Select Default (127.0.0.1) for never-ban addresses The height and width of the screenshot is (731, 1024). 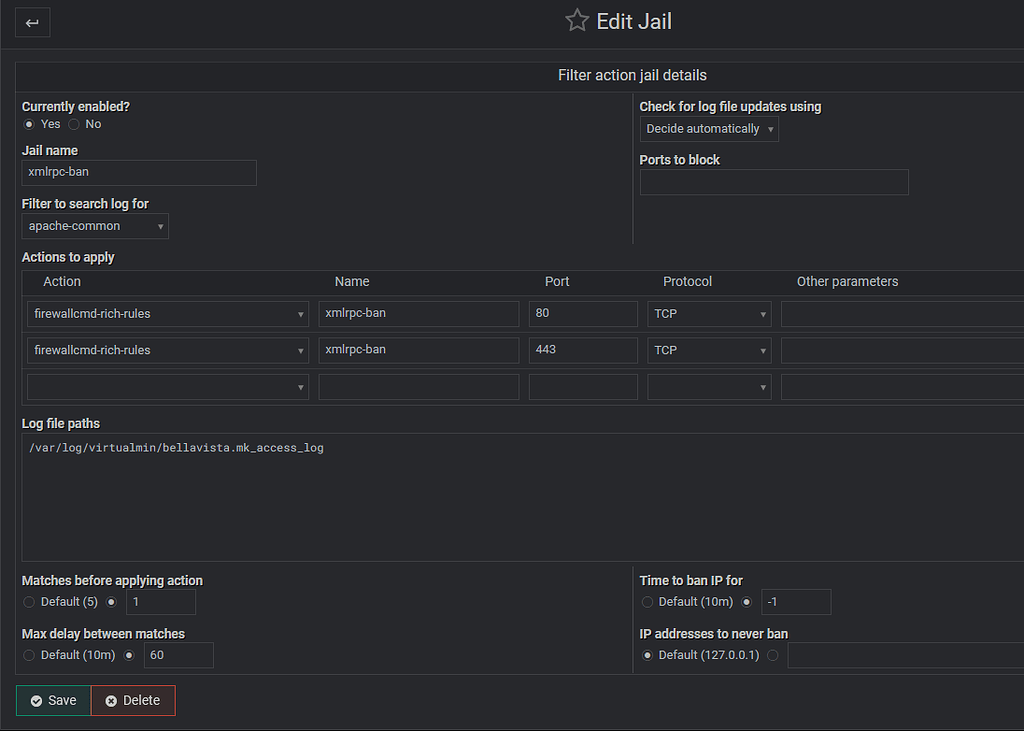point(647,655)
